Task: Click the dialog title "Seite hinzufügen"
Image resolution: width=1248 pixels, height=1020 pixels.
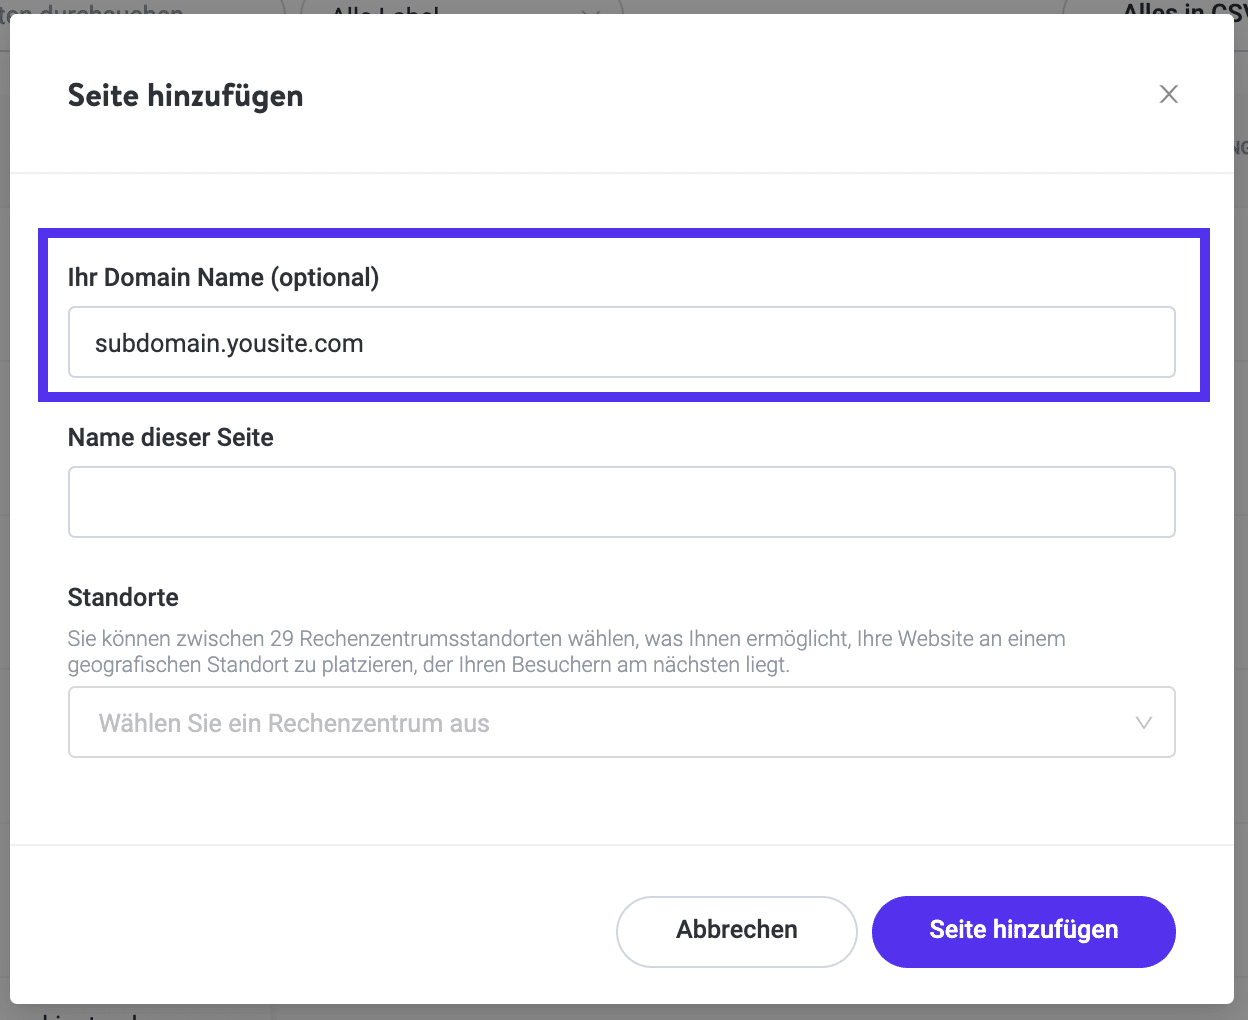Action: point(185,96)
